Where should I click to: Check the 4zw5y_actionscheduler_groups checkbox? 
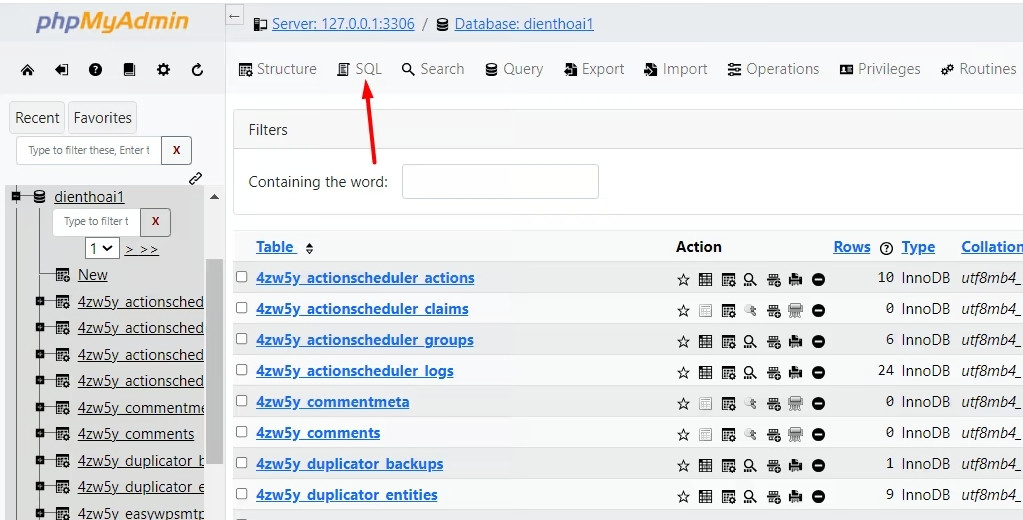click(x=241, y=339)
